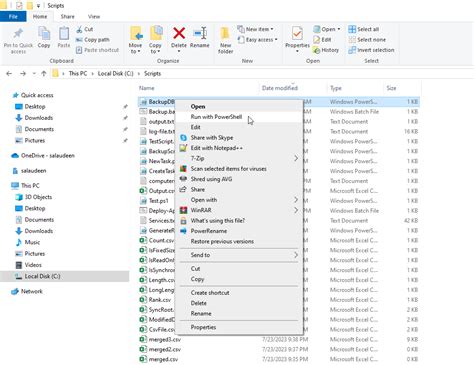Click Edit in the ribbon Open group

click(x=322, y=40)
